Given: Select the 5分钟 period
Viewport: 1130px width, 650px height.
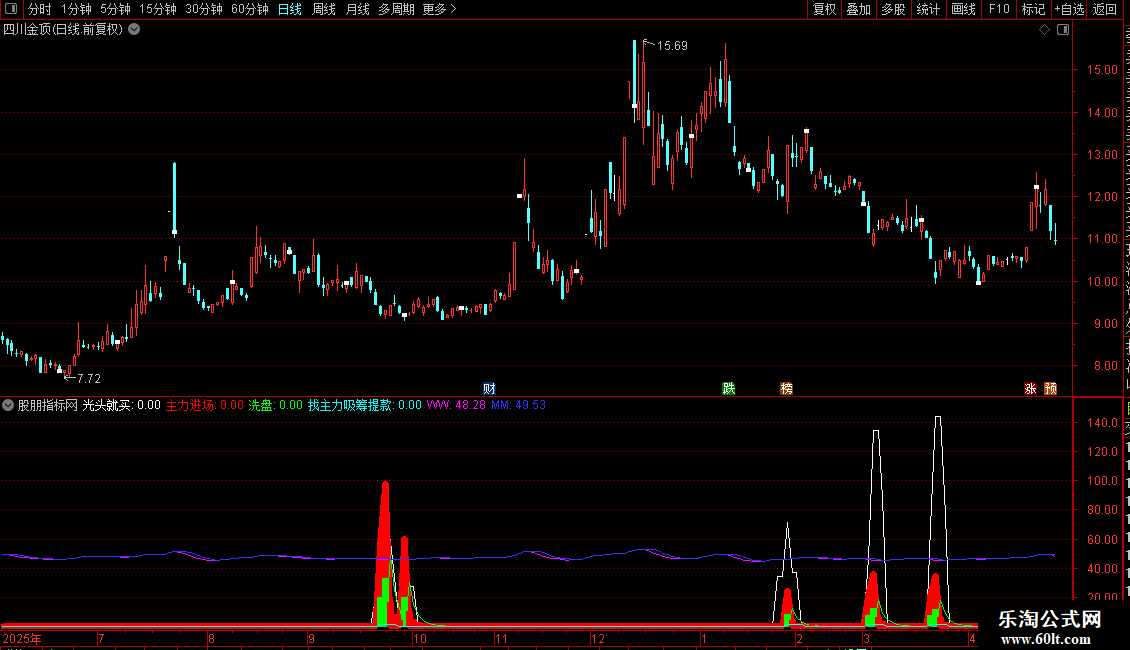Looking at the screenshot, I should (115, 9).
